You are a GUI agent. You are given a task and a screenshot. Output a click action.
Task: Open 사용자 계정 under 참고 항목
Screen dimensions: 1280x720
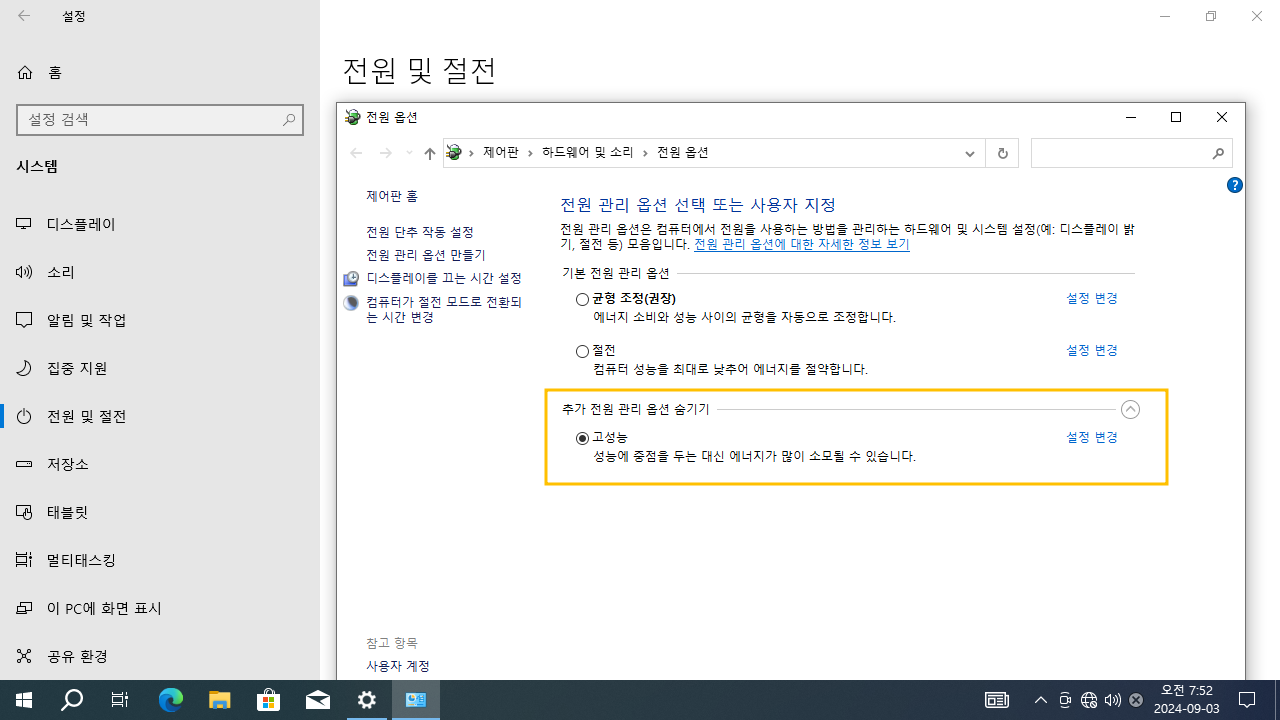click(398, 666)
